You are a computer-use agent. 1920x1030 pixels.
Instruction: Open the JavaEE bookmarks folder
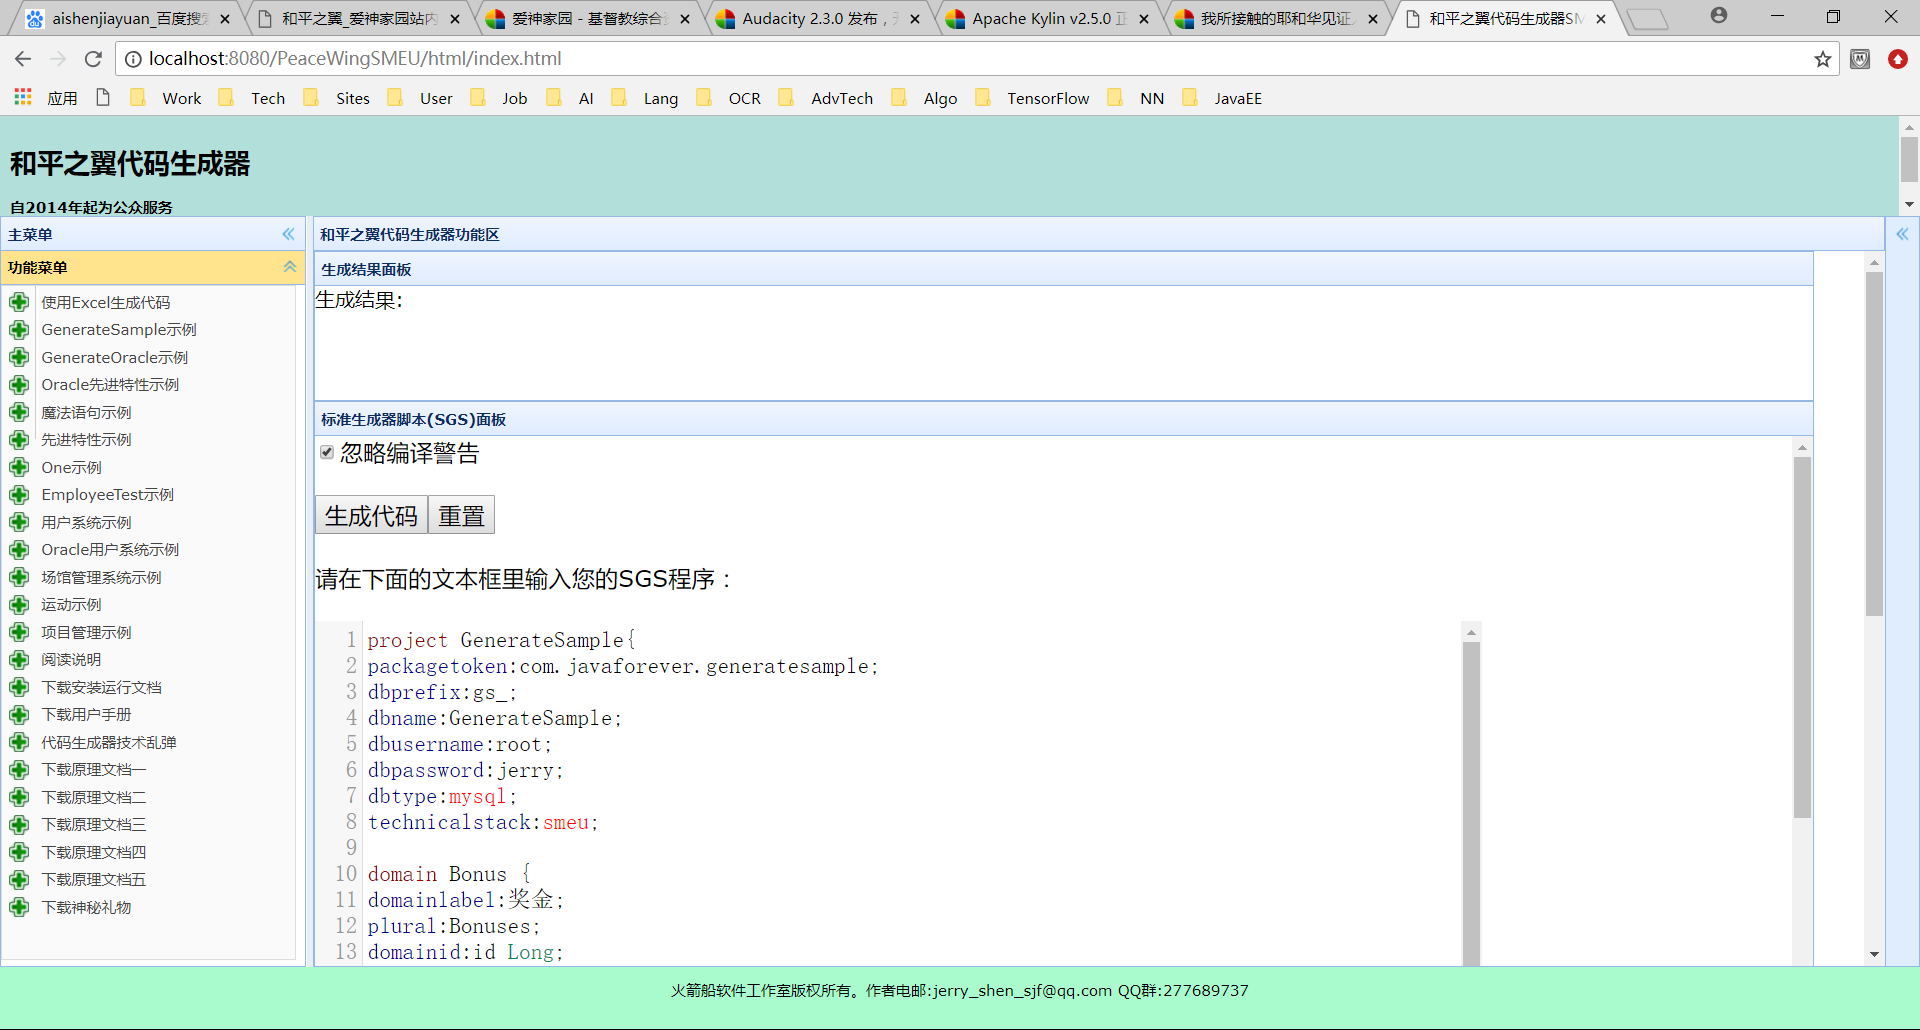click(1223, 98)
